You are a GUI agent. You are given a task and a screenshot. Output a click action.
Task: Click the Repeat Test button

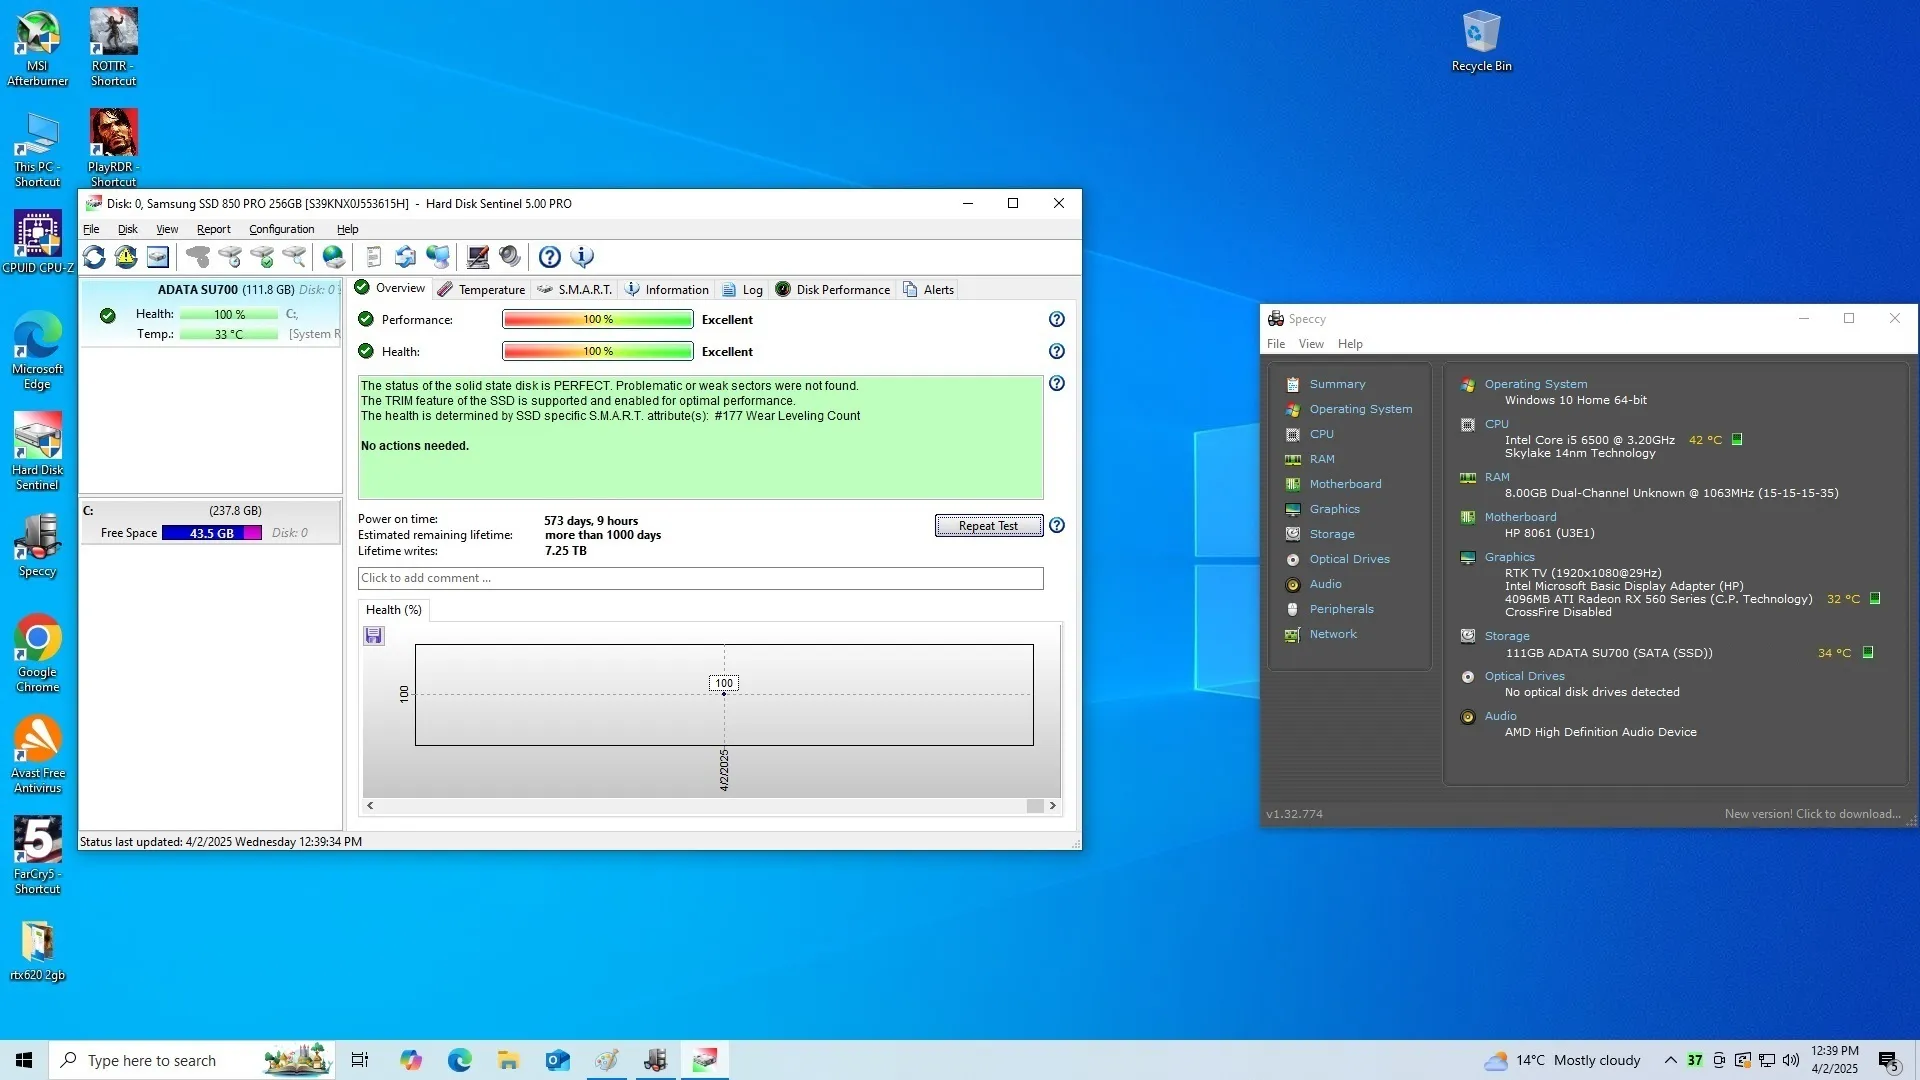(988, 525)
